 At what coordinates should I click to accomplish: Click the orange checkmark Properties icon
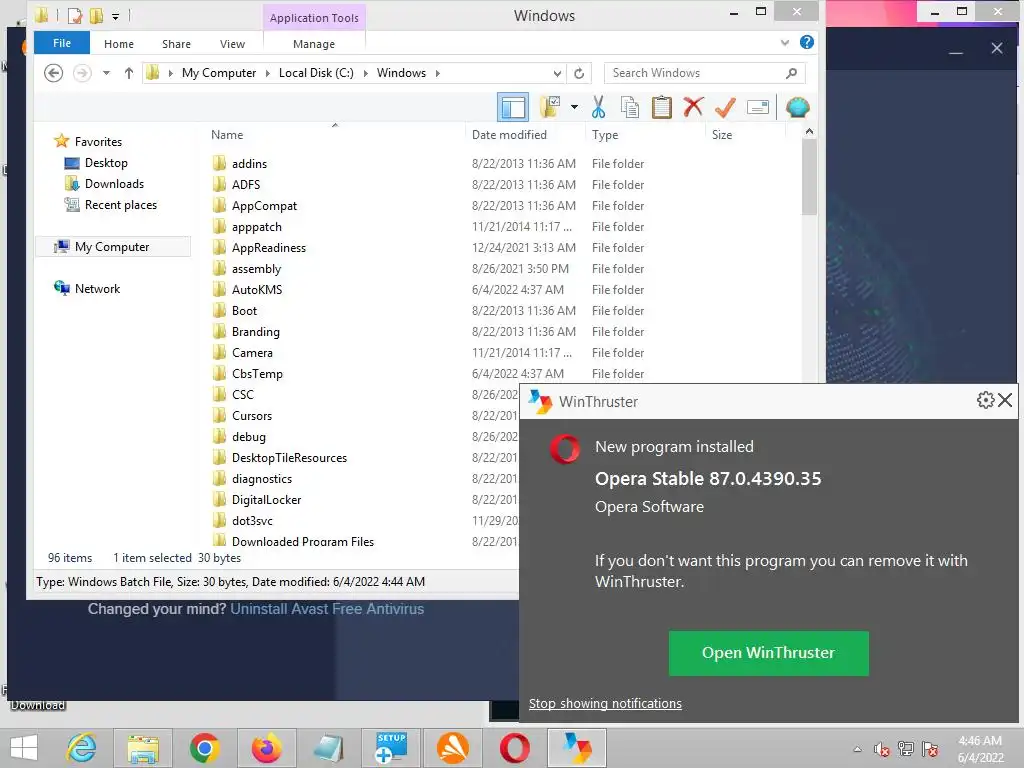pos(725,107)
